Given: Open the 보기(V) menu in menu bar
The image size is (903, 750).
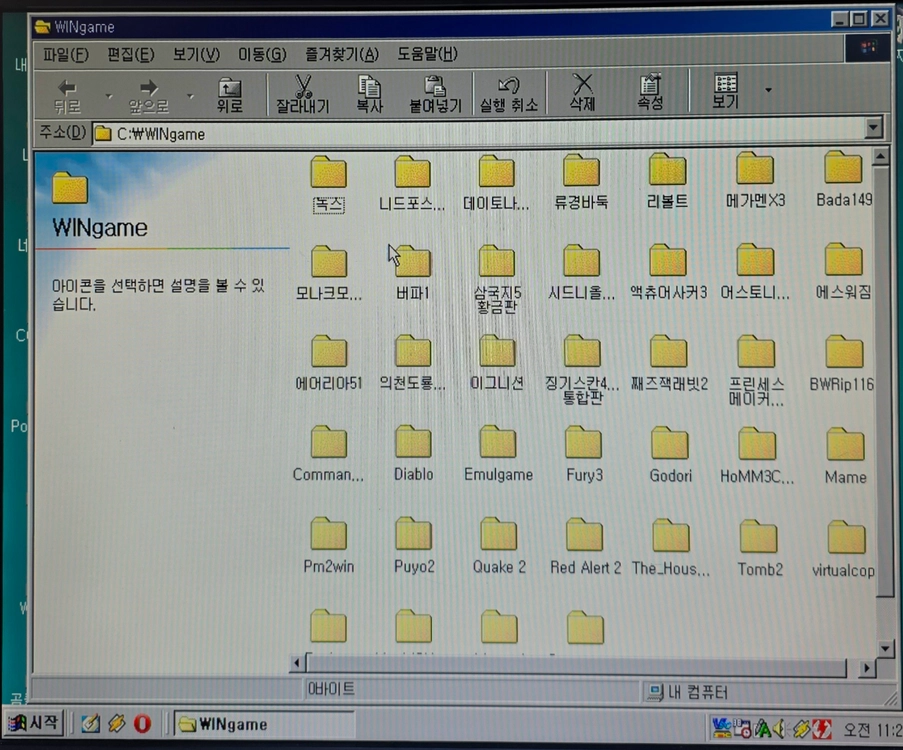Looking at the screenshot, I should [x=196, y=55].
